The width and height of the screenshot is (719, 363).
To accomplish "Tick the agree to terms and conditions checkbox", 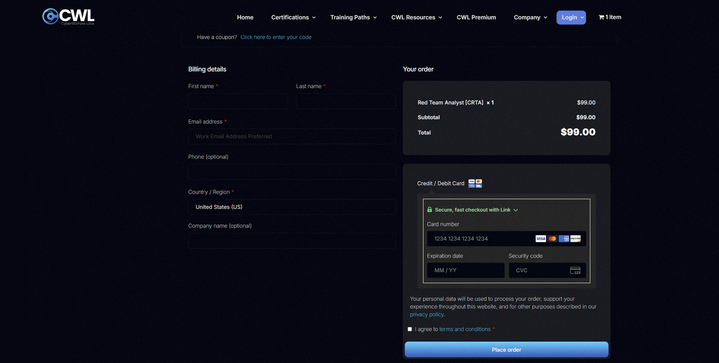I will pos(410,329).
